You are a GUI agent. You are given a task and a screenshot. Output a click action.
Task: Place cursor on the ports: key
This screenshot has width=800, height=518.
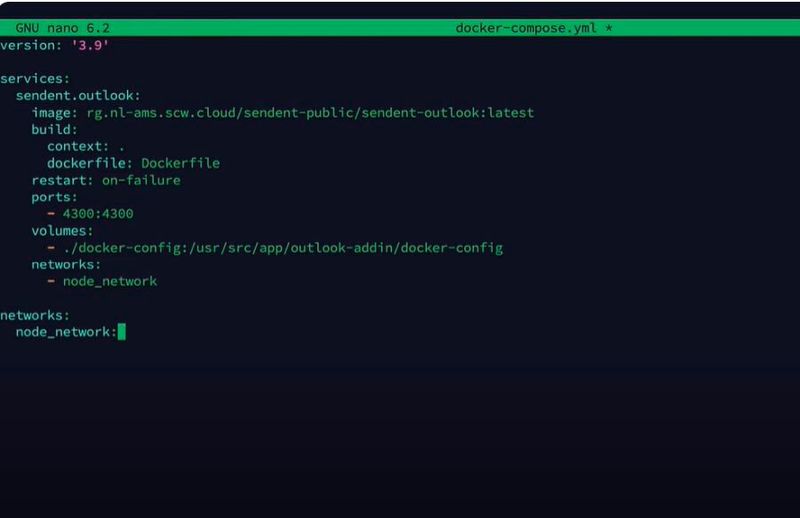(54, 197)
